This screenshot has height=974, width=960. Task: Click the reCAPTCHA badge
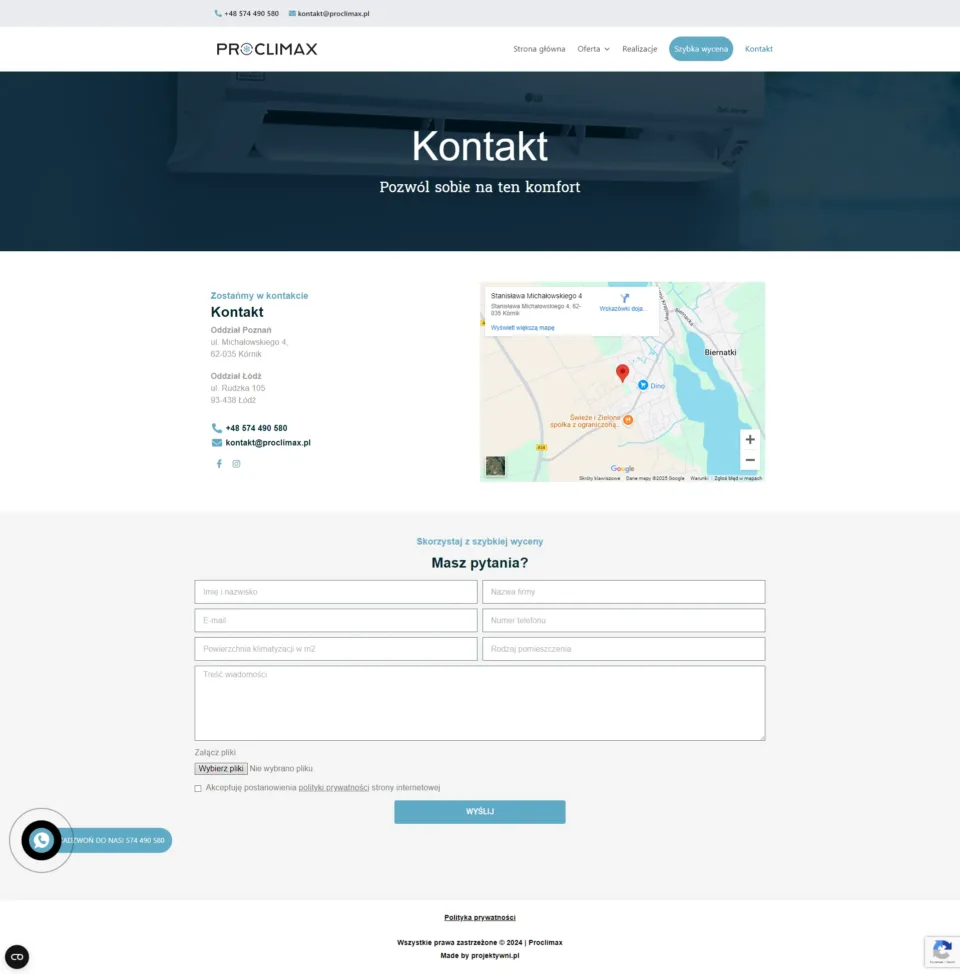(x=942, y=952)
